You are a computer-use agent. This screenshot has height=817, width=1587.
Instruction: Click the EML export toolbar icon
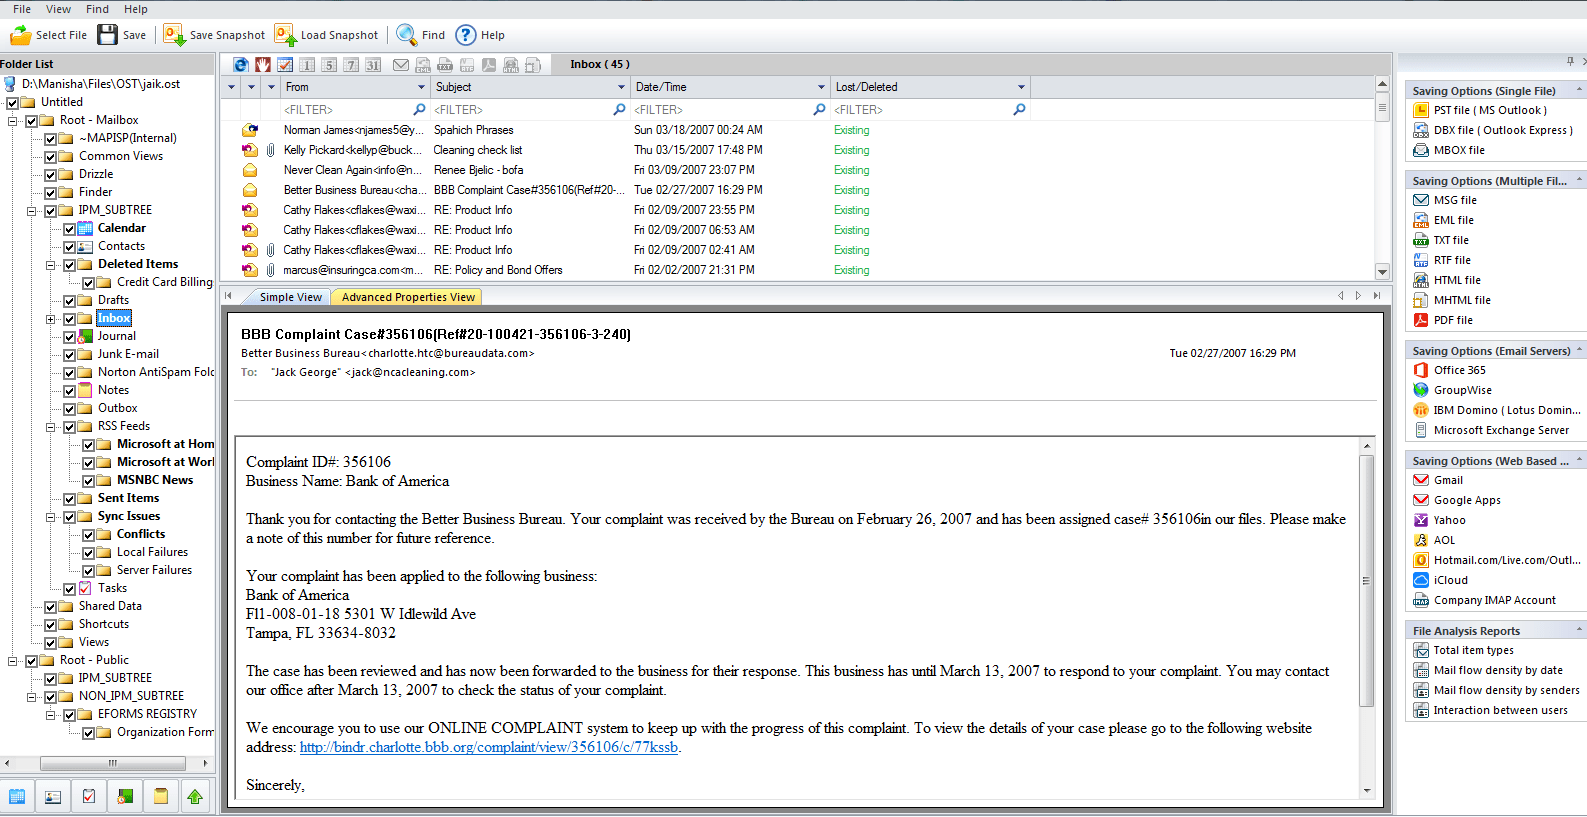(423, 65)
